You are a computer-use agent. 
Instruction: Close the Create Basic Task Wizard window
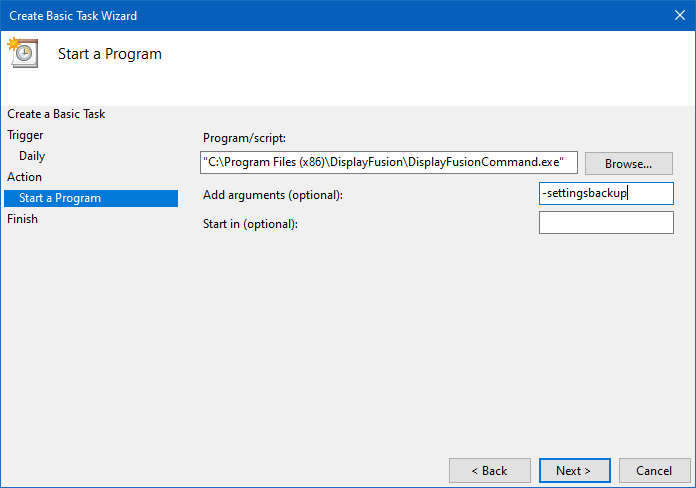(680, 15)
